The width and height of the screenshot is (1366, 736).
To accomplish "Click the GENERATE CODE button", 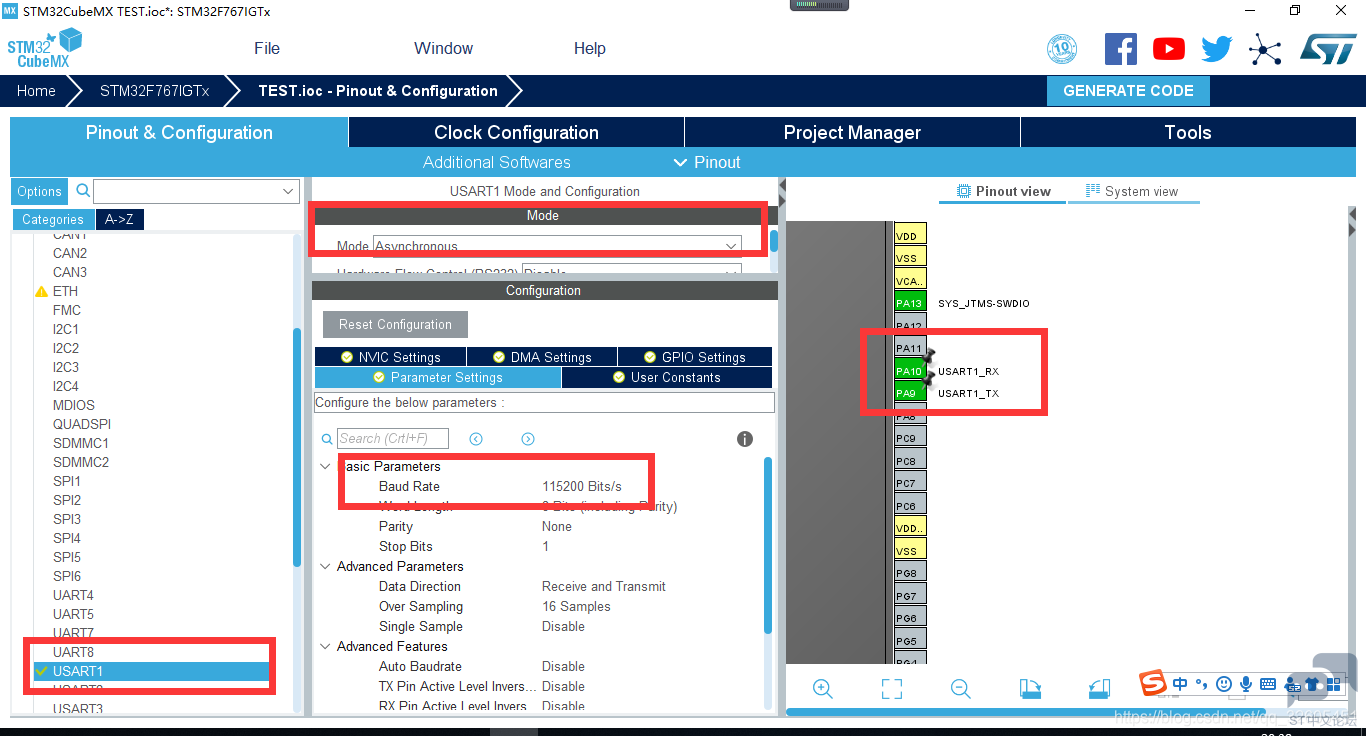I will (1128, 91).
